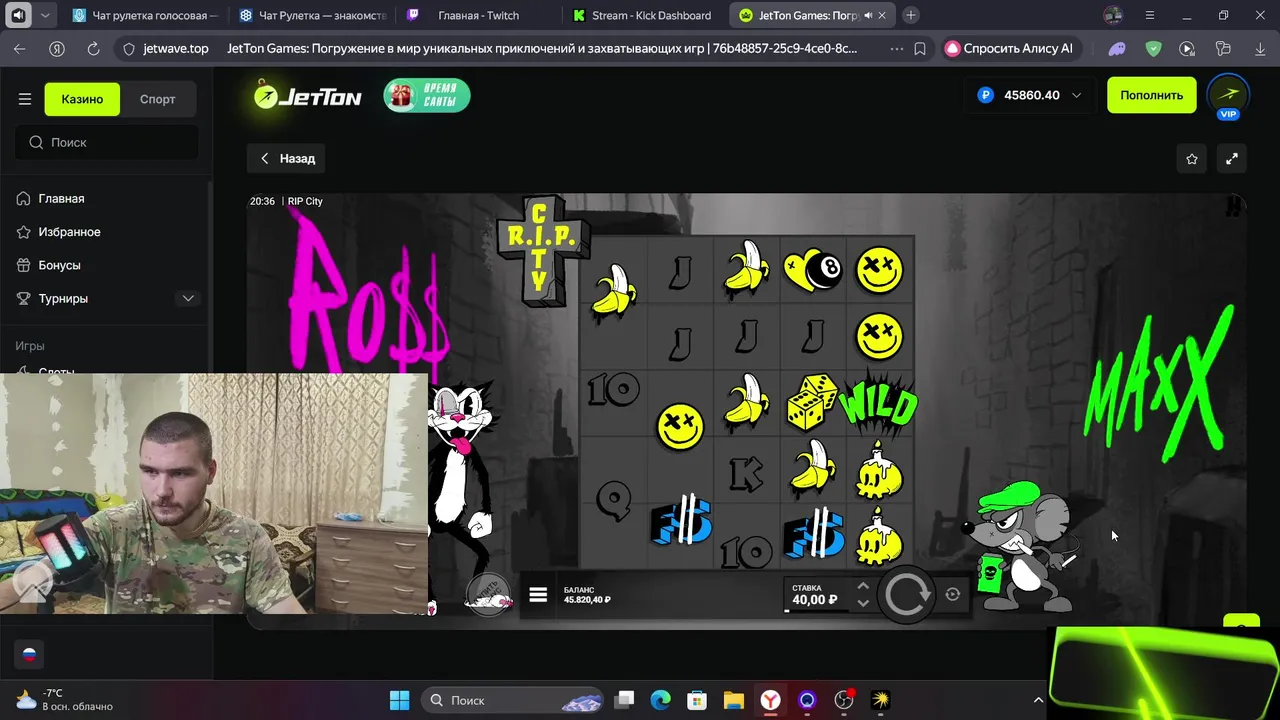Increase the bet with up arrow
This screenshot has height=720, width=1280.
(863, 586)
